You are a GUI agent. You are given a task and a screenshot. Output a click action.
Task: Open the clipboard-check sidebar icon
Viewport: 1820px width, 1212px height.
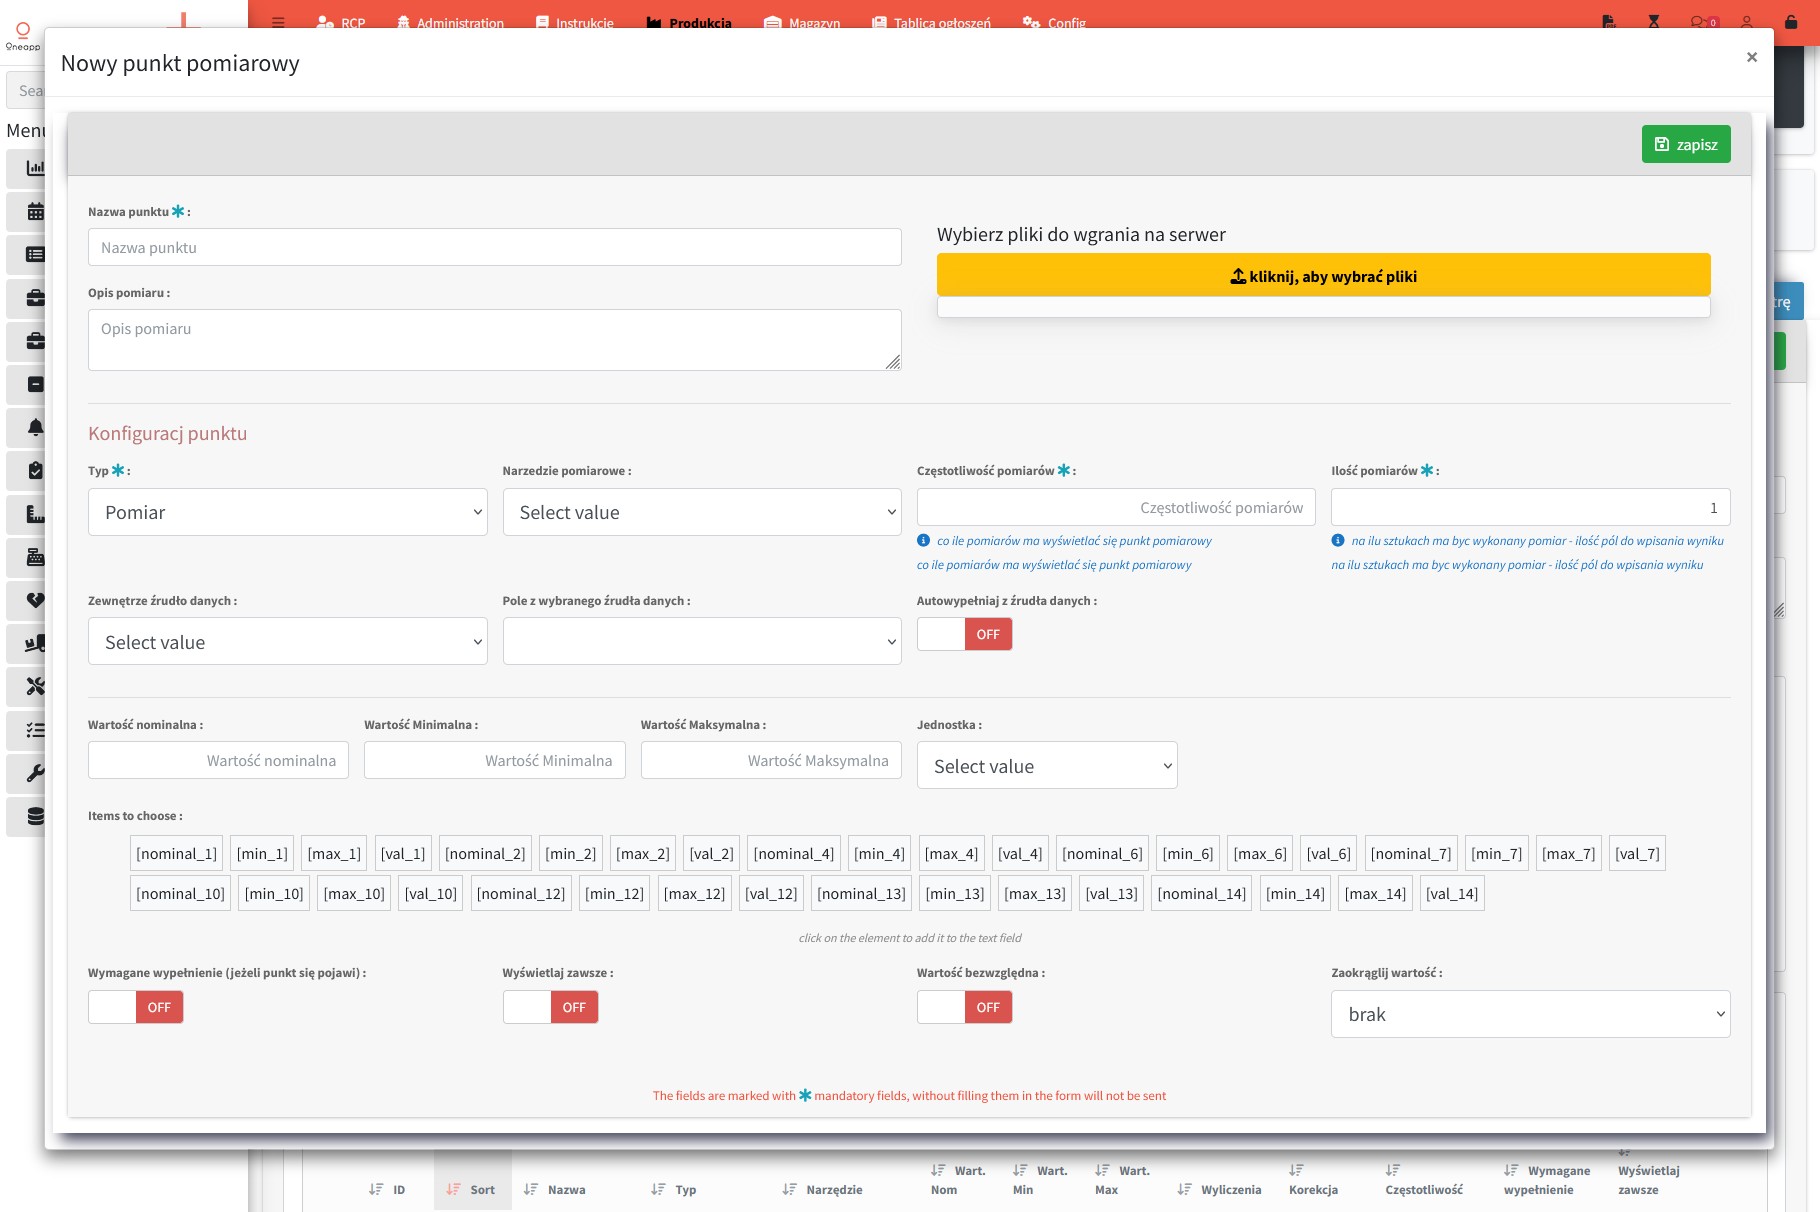click(35, 470)
